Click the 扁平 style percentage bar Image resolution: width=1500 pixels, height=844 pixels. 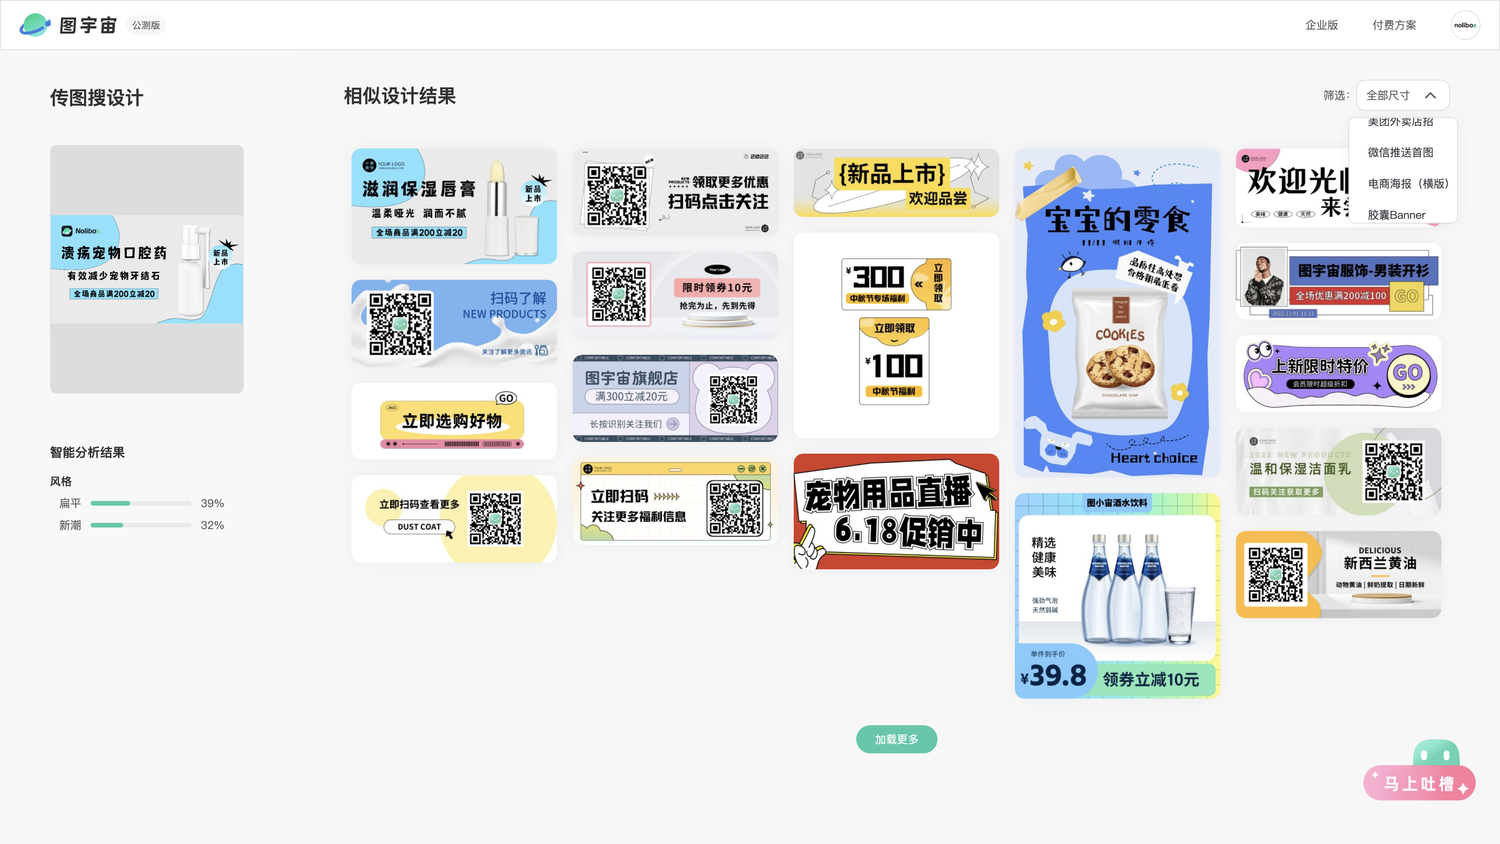[x=141, y=503]
